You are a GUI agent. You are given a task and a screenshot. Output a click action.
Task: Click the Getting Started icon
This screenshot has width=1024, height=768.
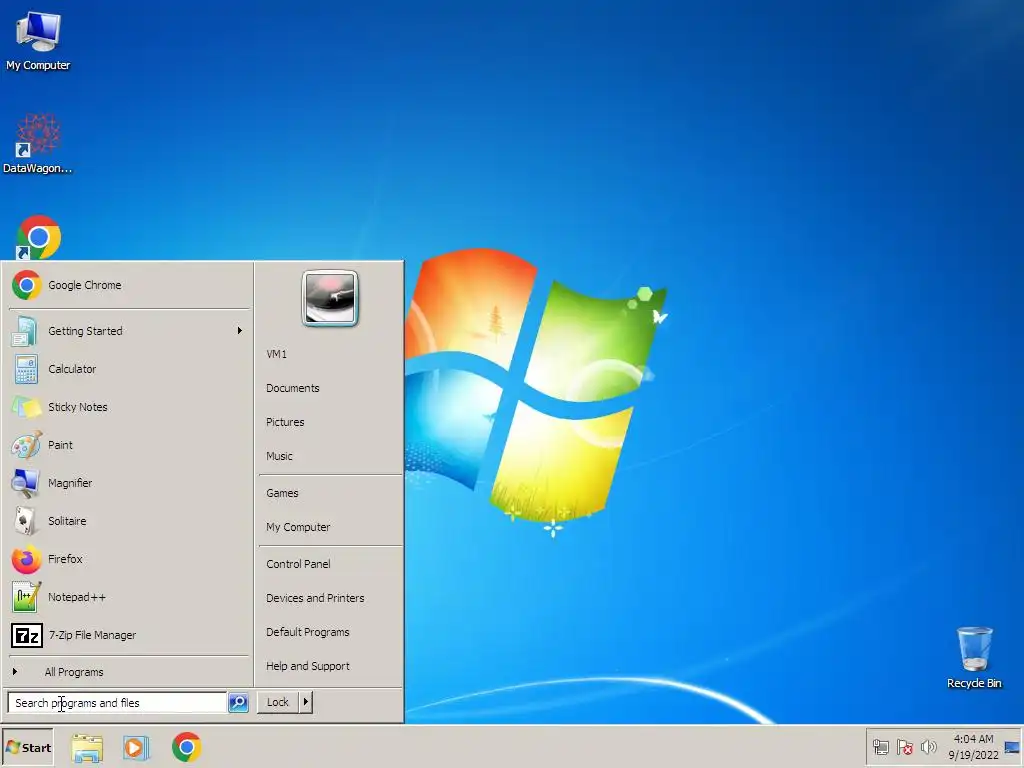pyautogui.click(x=26, y=331)
